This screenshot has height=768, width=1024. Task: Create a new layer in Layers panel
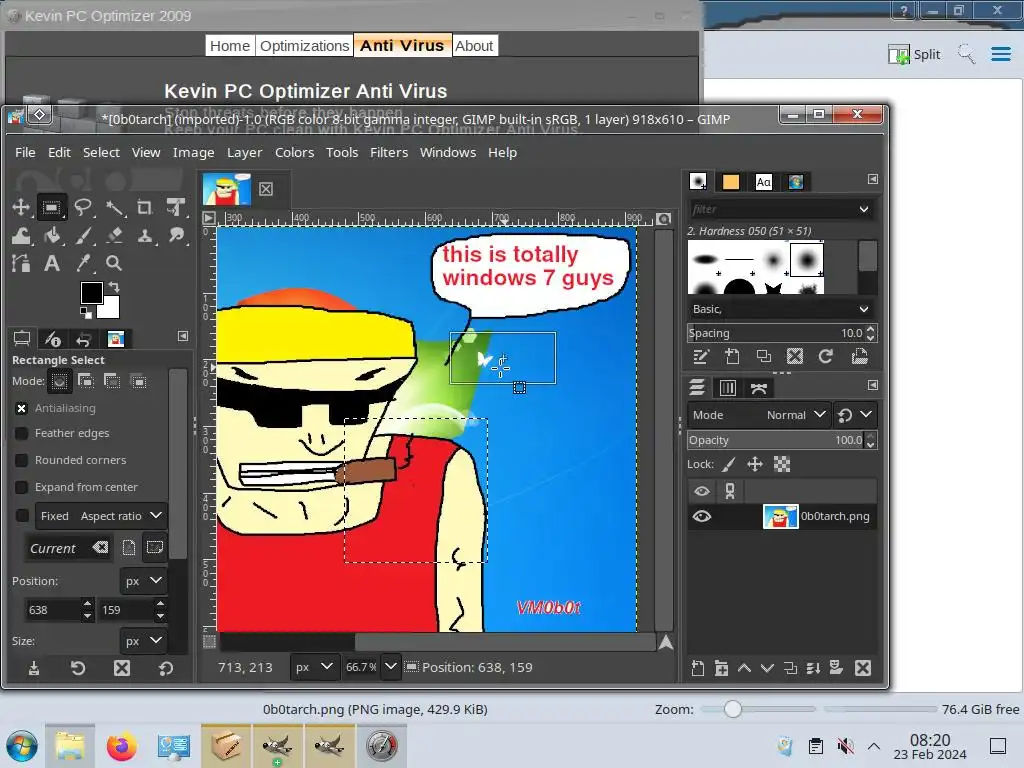click(697, 667)
